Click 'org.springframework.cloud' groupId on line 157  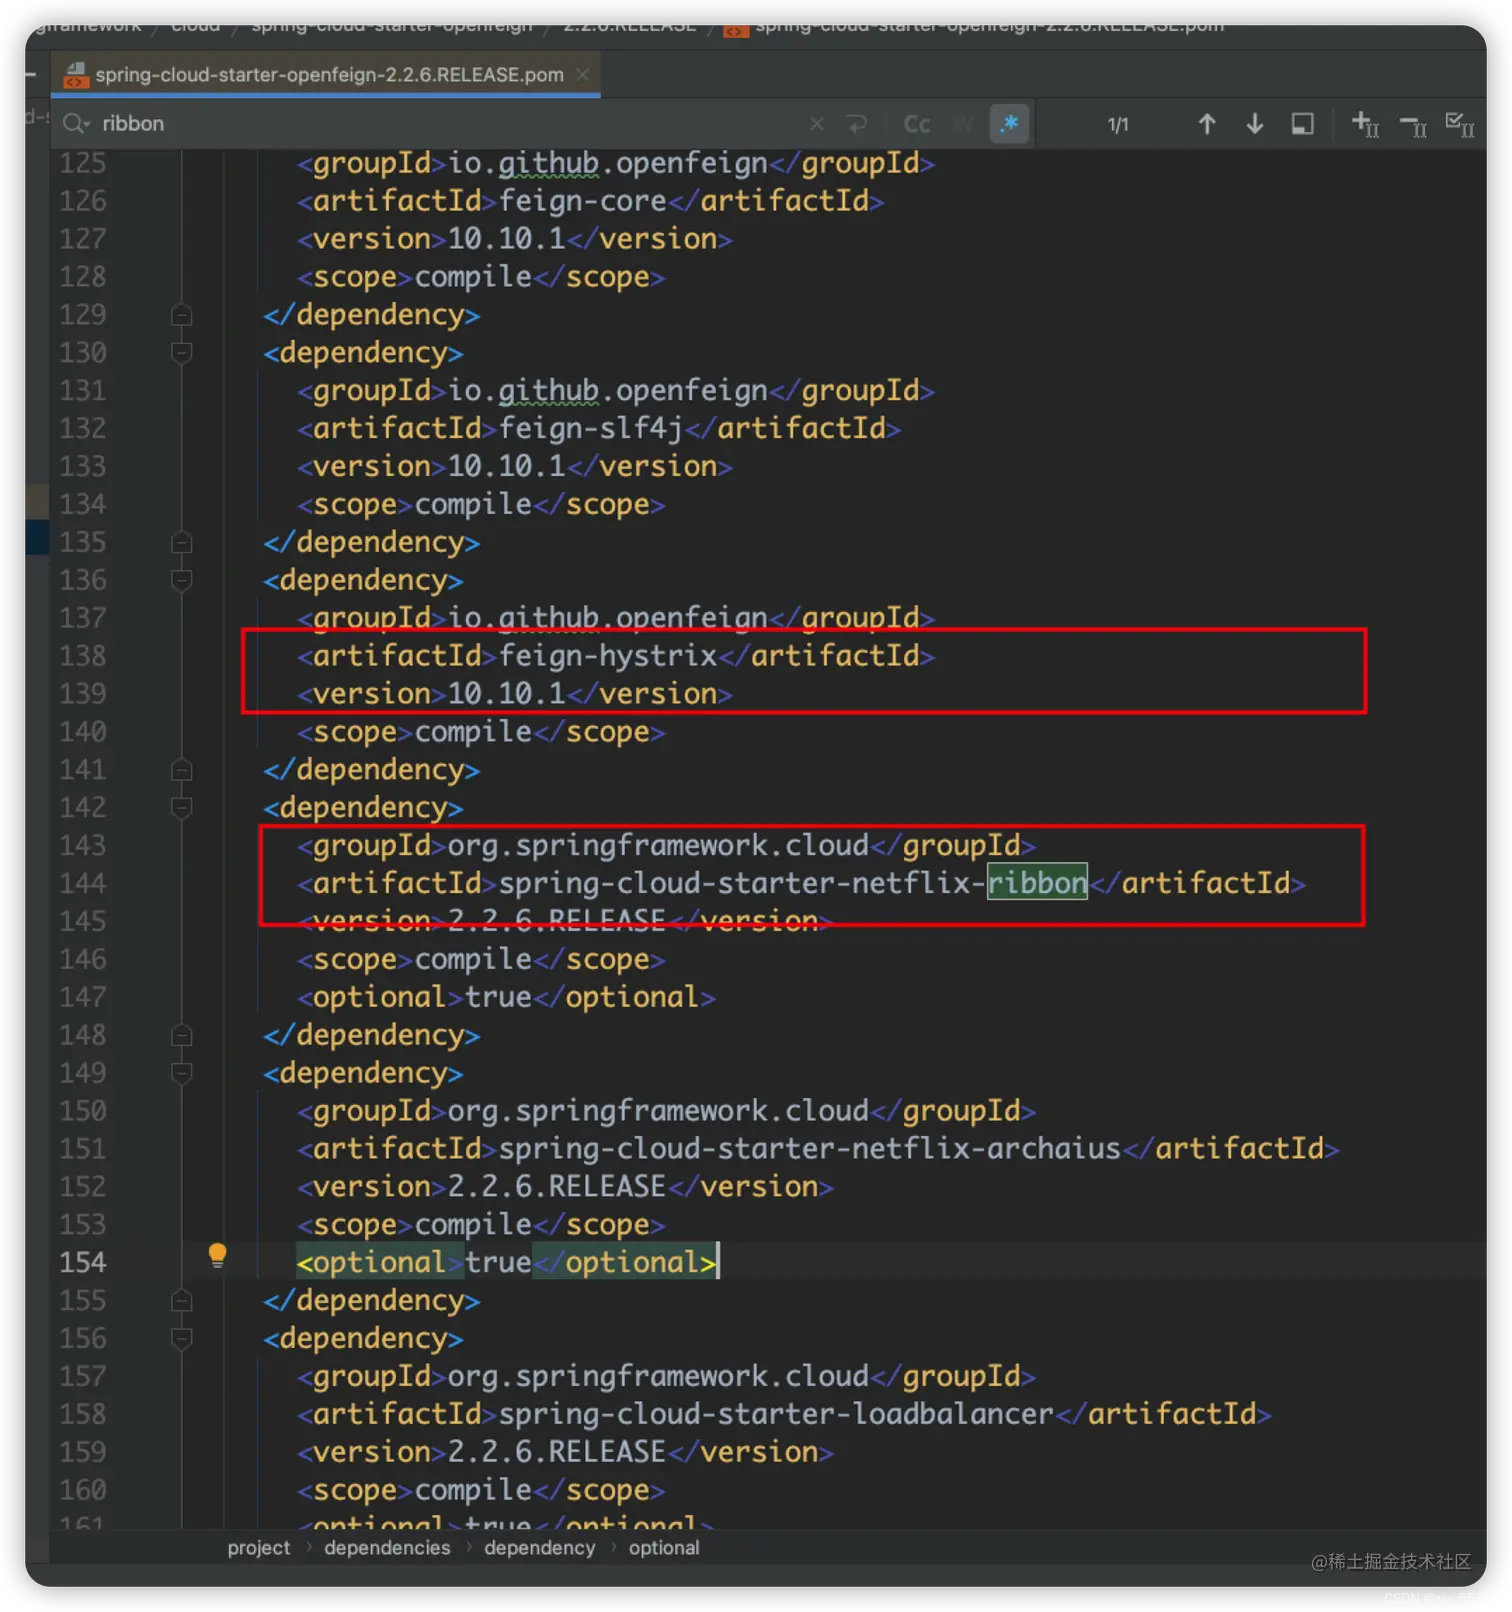(x=658, y=1376)
